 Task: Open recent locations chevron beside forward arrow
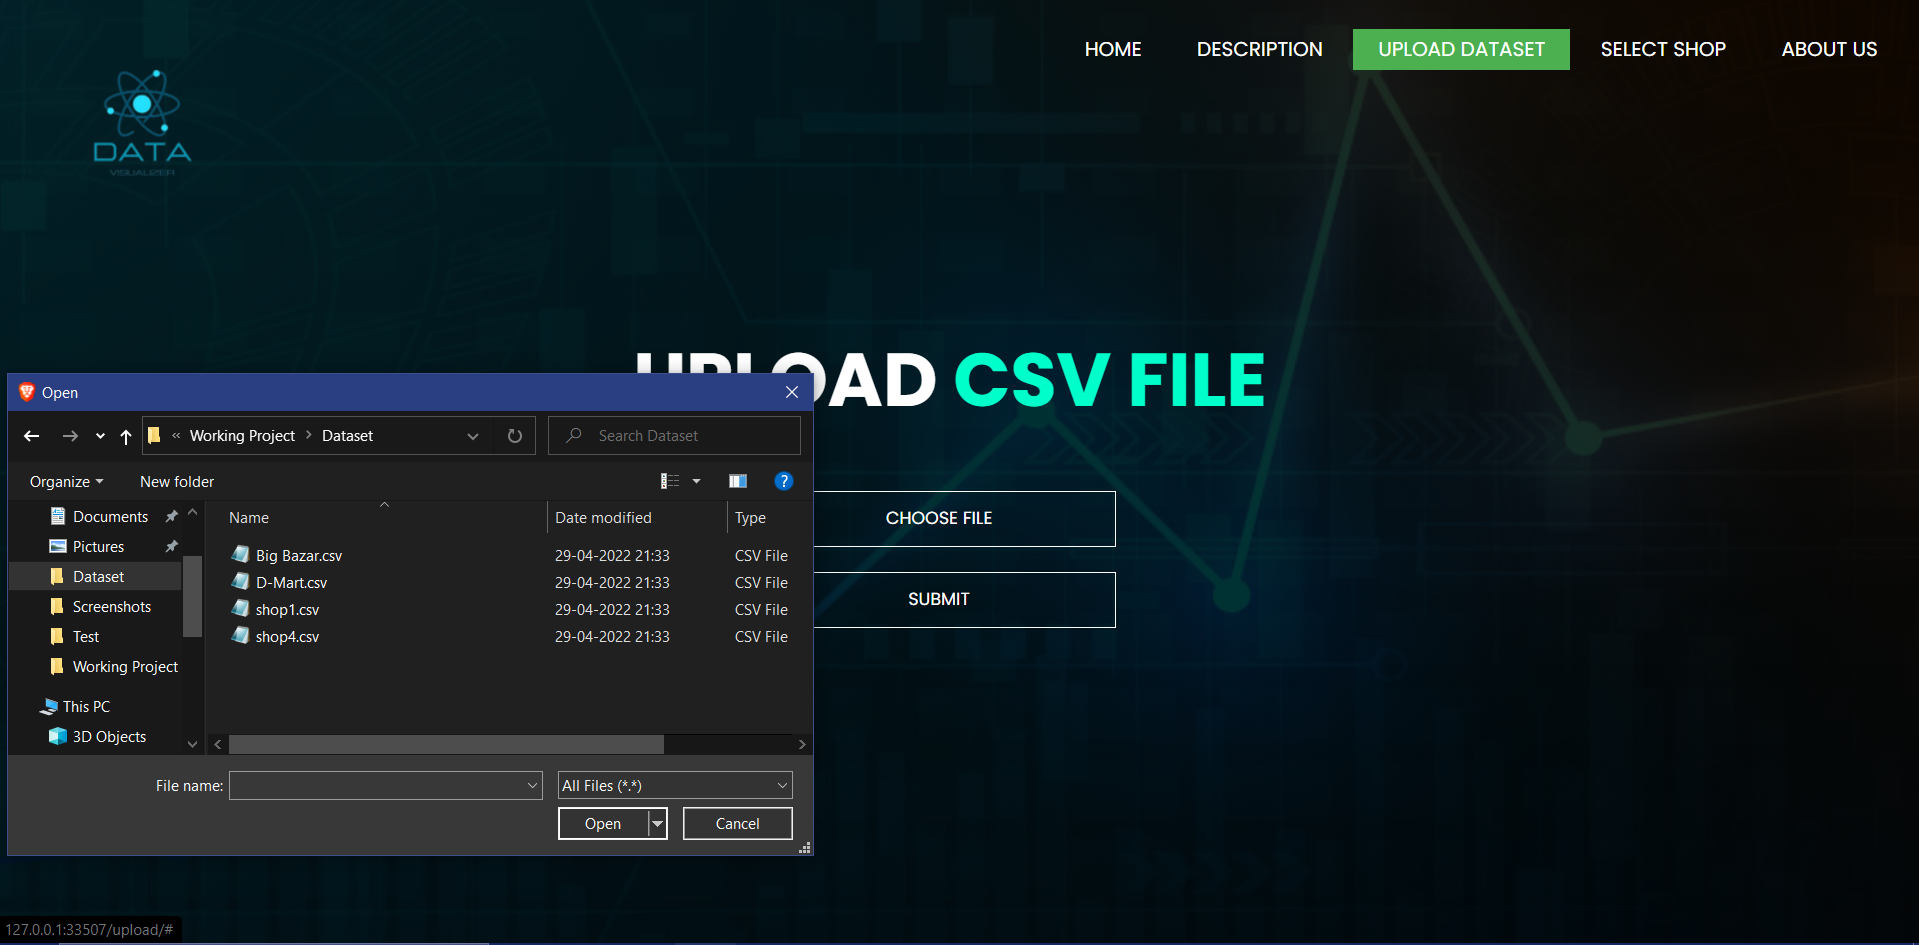point(100,436)
